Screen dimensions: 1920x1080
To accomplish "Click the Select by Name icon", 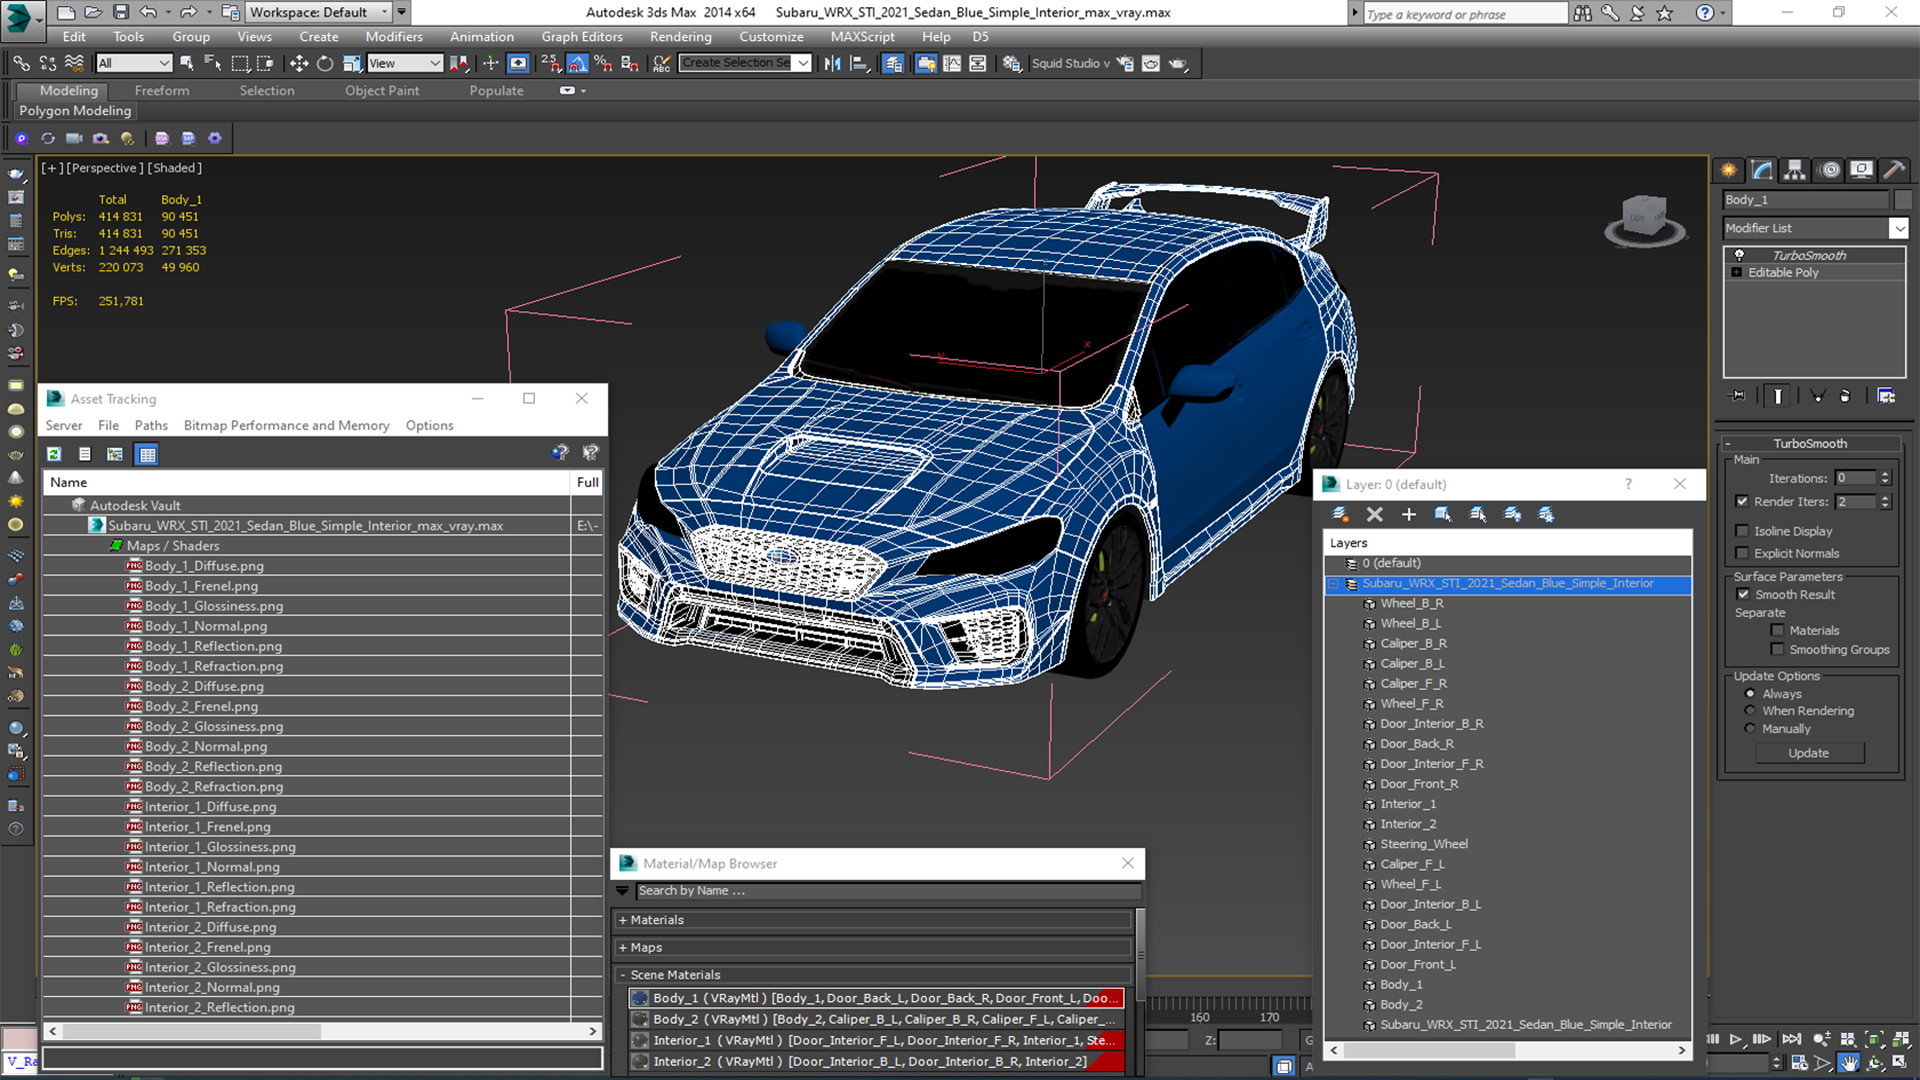I will coord(213,63).
